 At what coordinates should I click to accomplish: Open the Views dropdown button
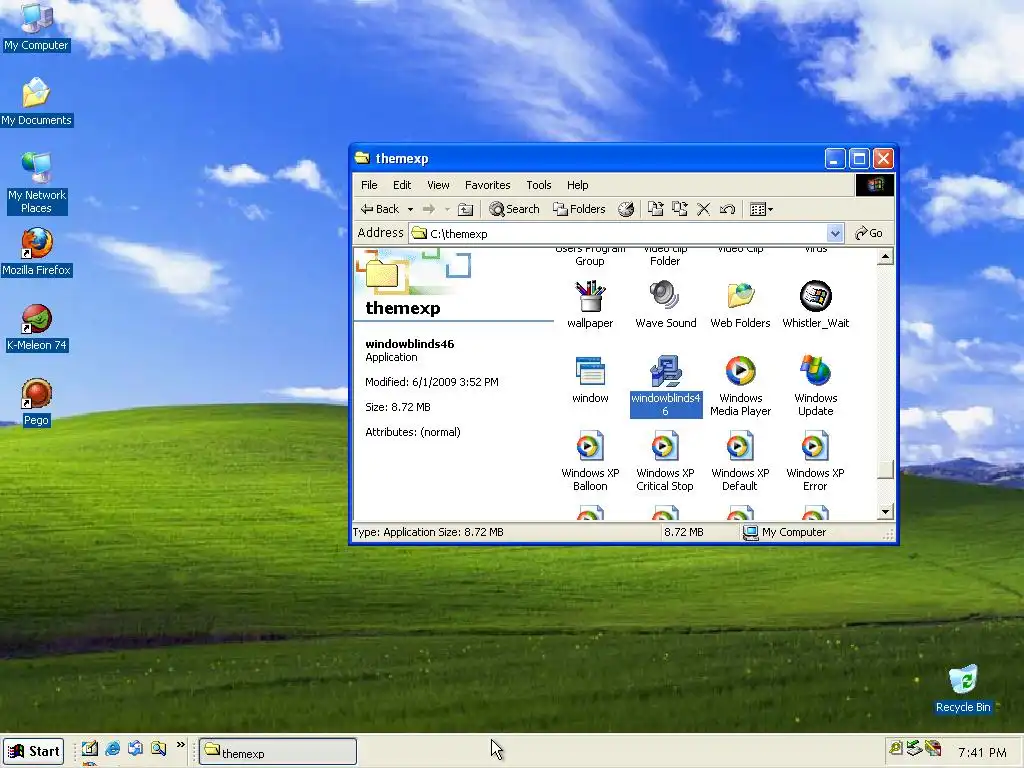click(x=761, y=209)
